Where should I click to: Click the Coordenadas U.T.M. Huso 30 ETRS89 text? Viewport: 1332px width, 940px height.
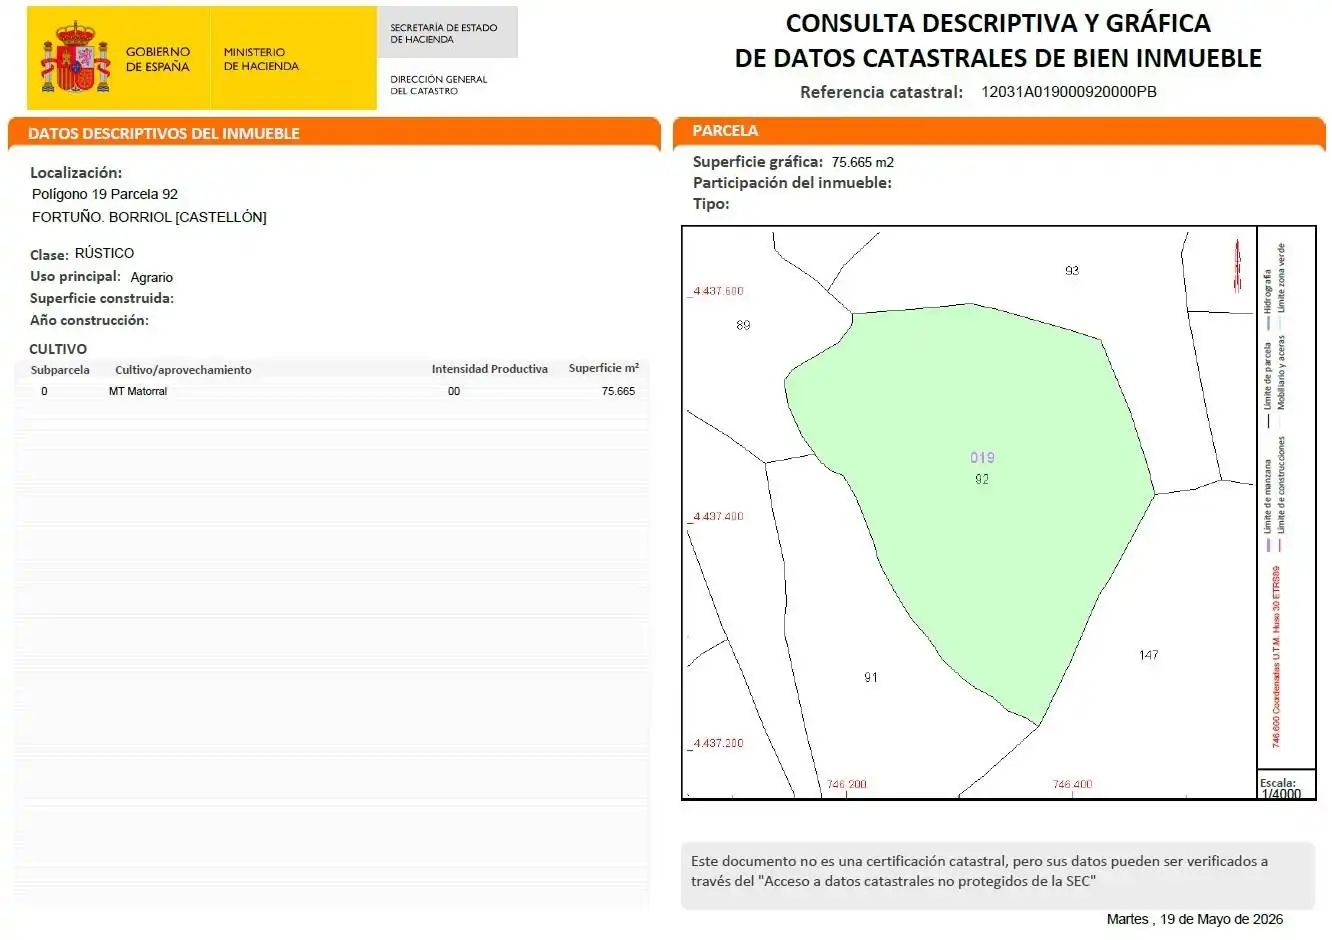point(1277,657)
